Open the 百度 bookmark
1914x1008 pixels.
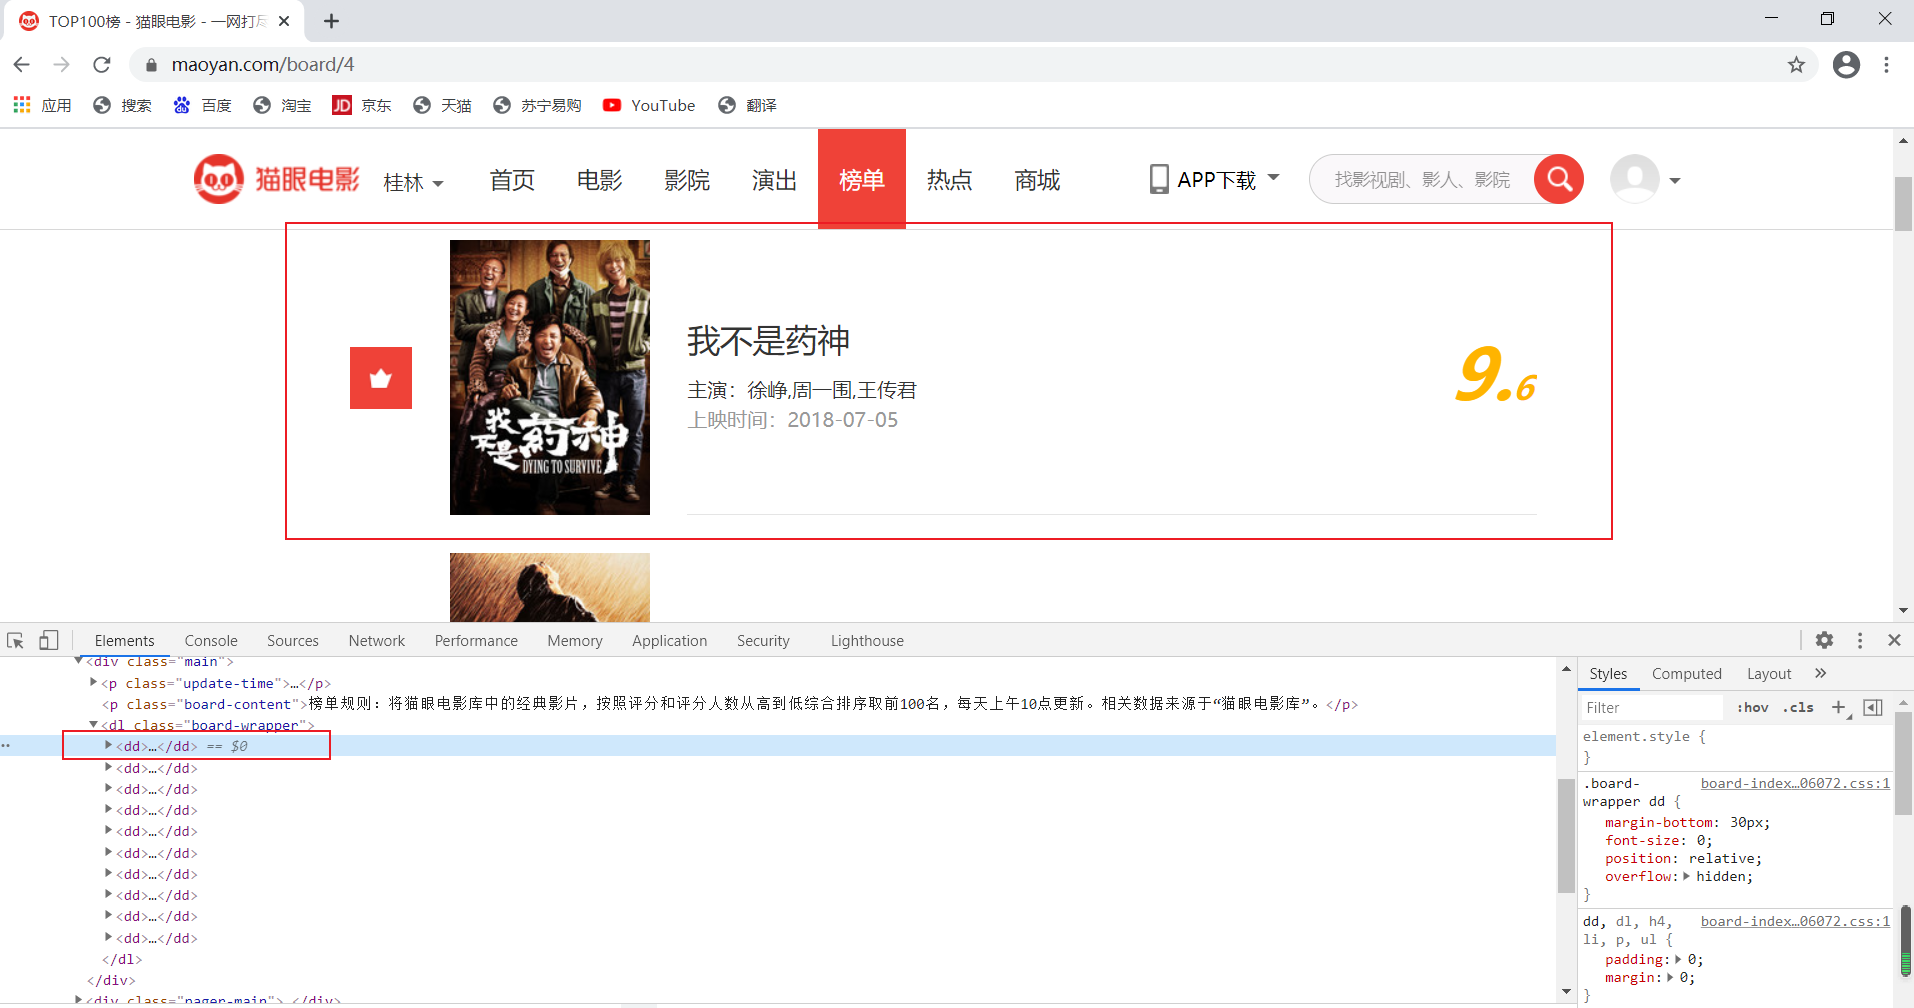[202, 105]
